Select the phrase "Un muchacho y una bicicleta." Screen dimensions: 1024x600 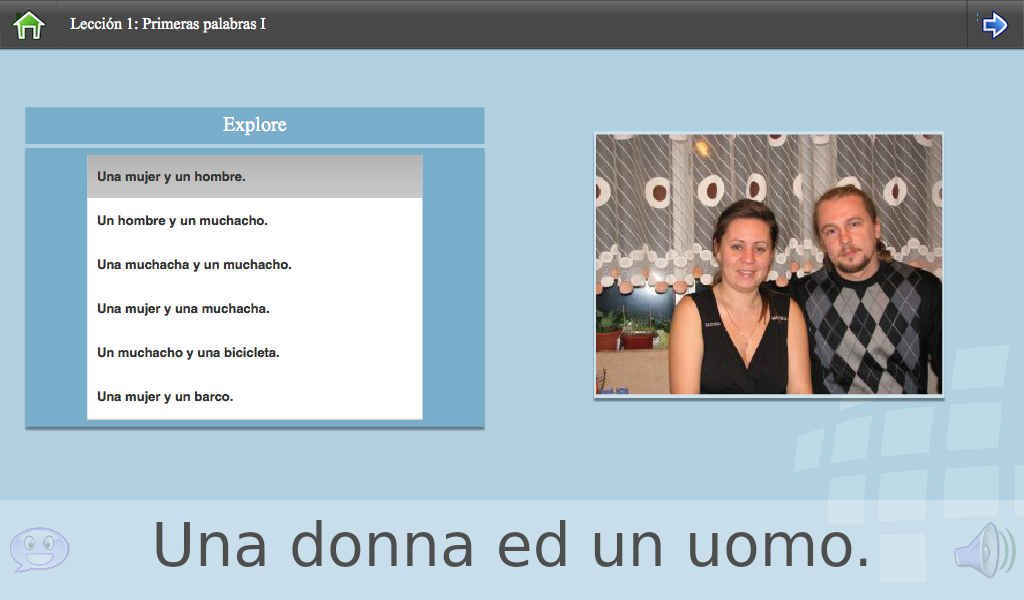255,353
